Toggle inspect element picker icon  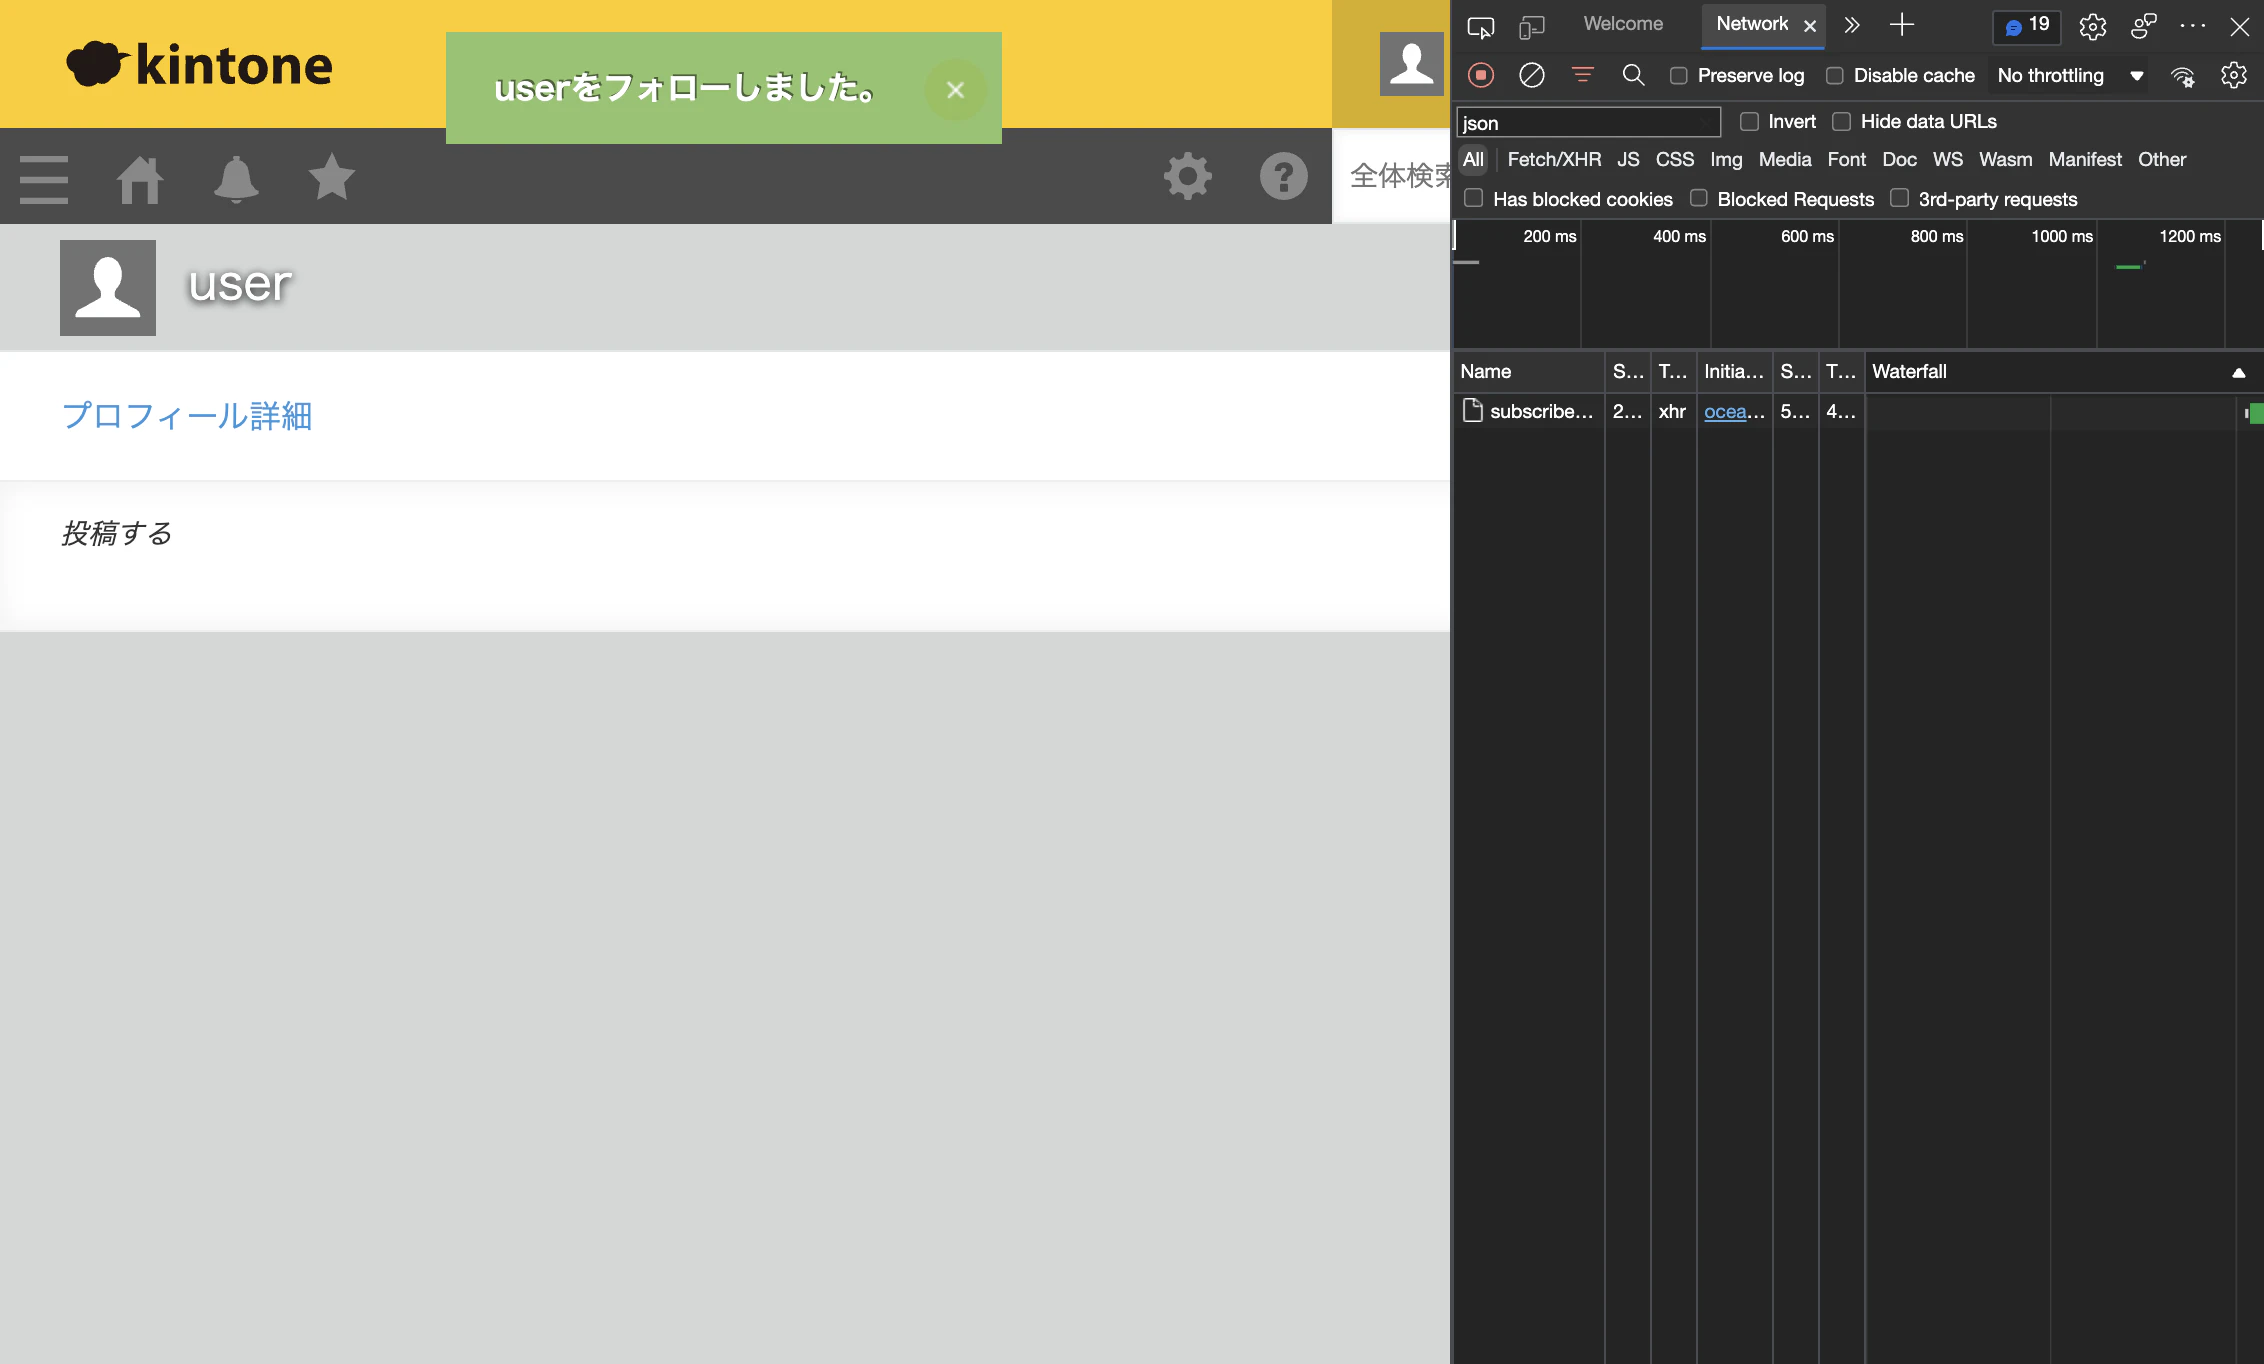click(1481, 26)
